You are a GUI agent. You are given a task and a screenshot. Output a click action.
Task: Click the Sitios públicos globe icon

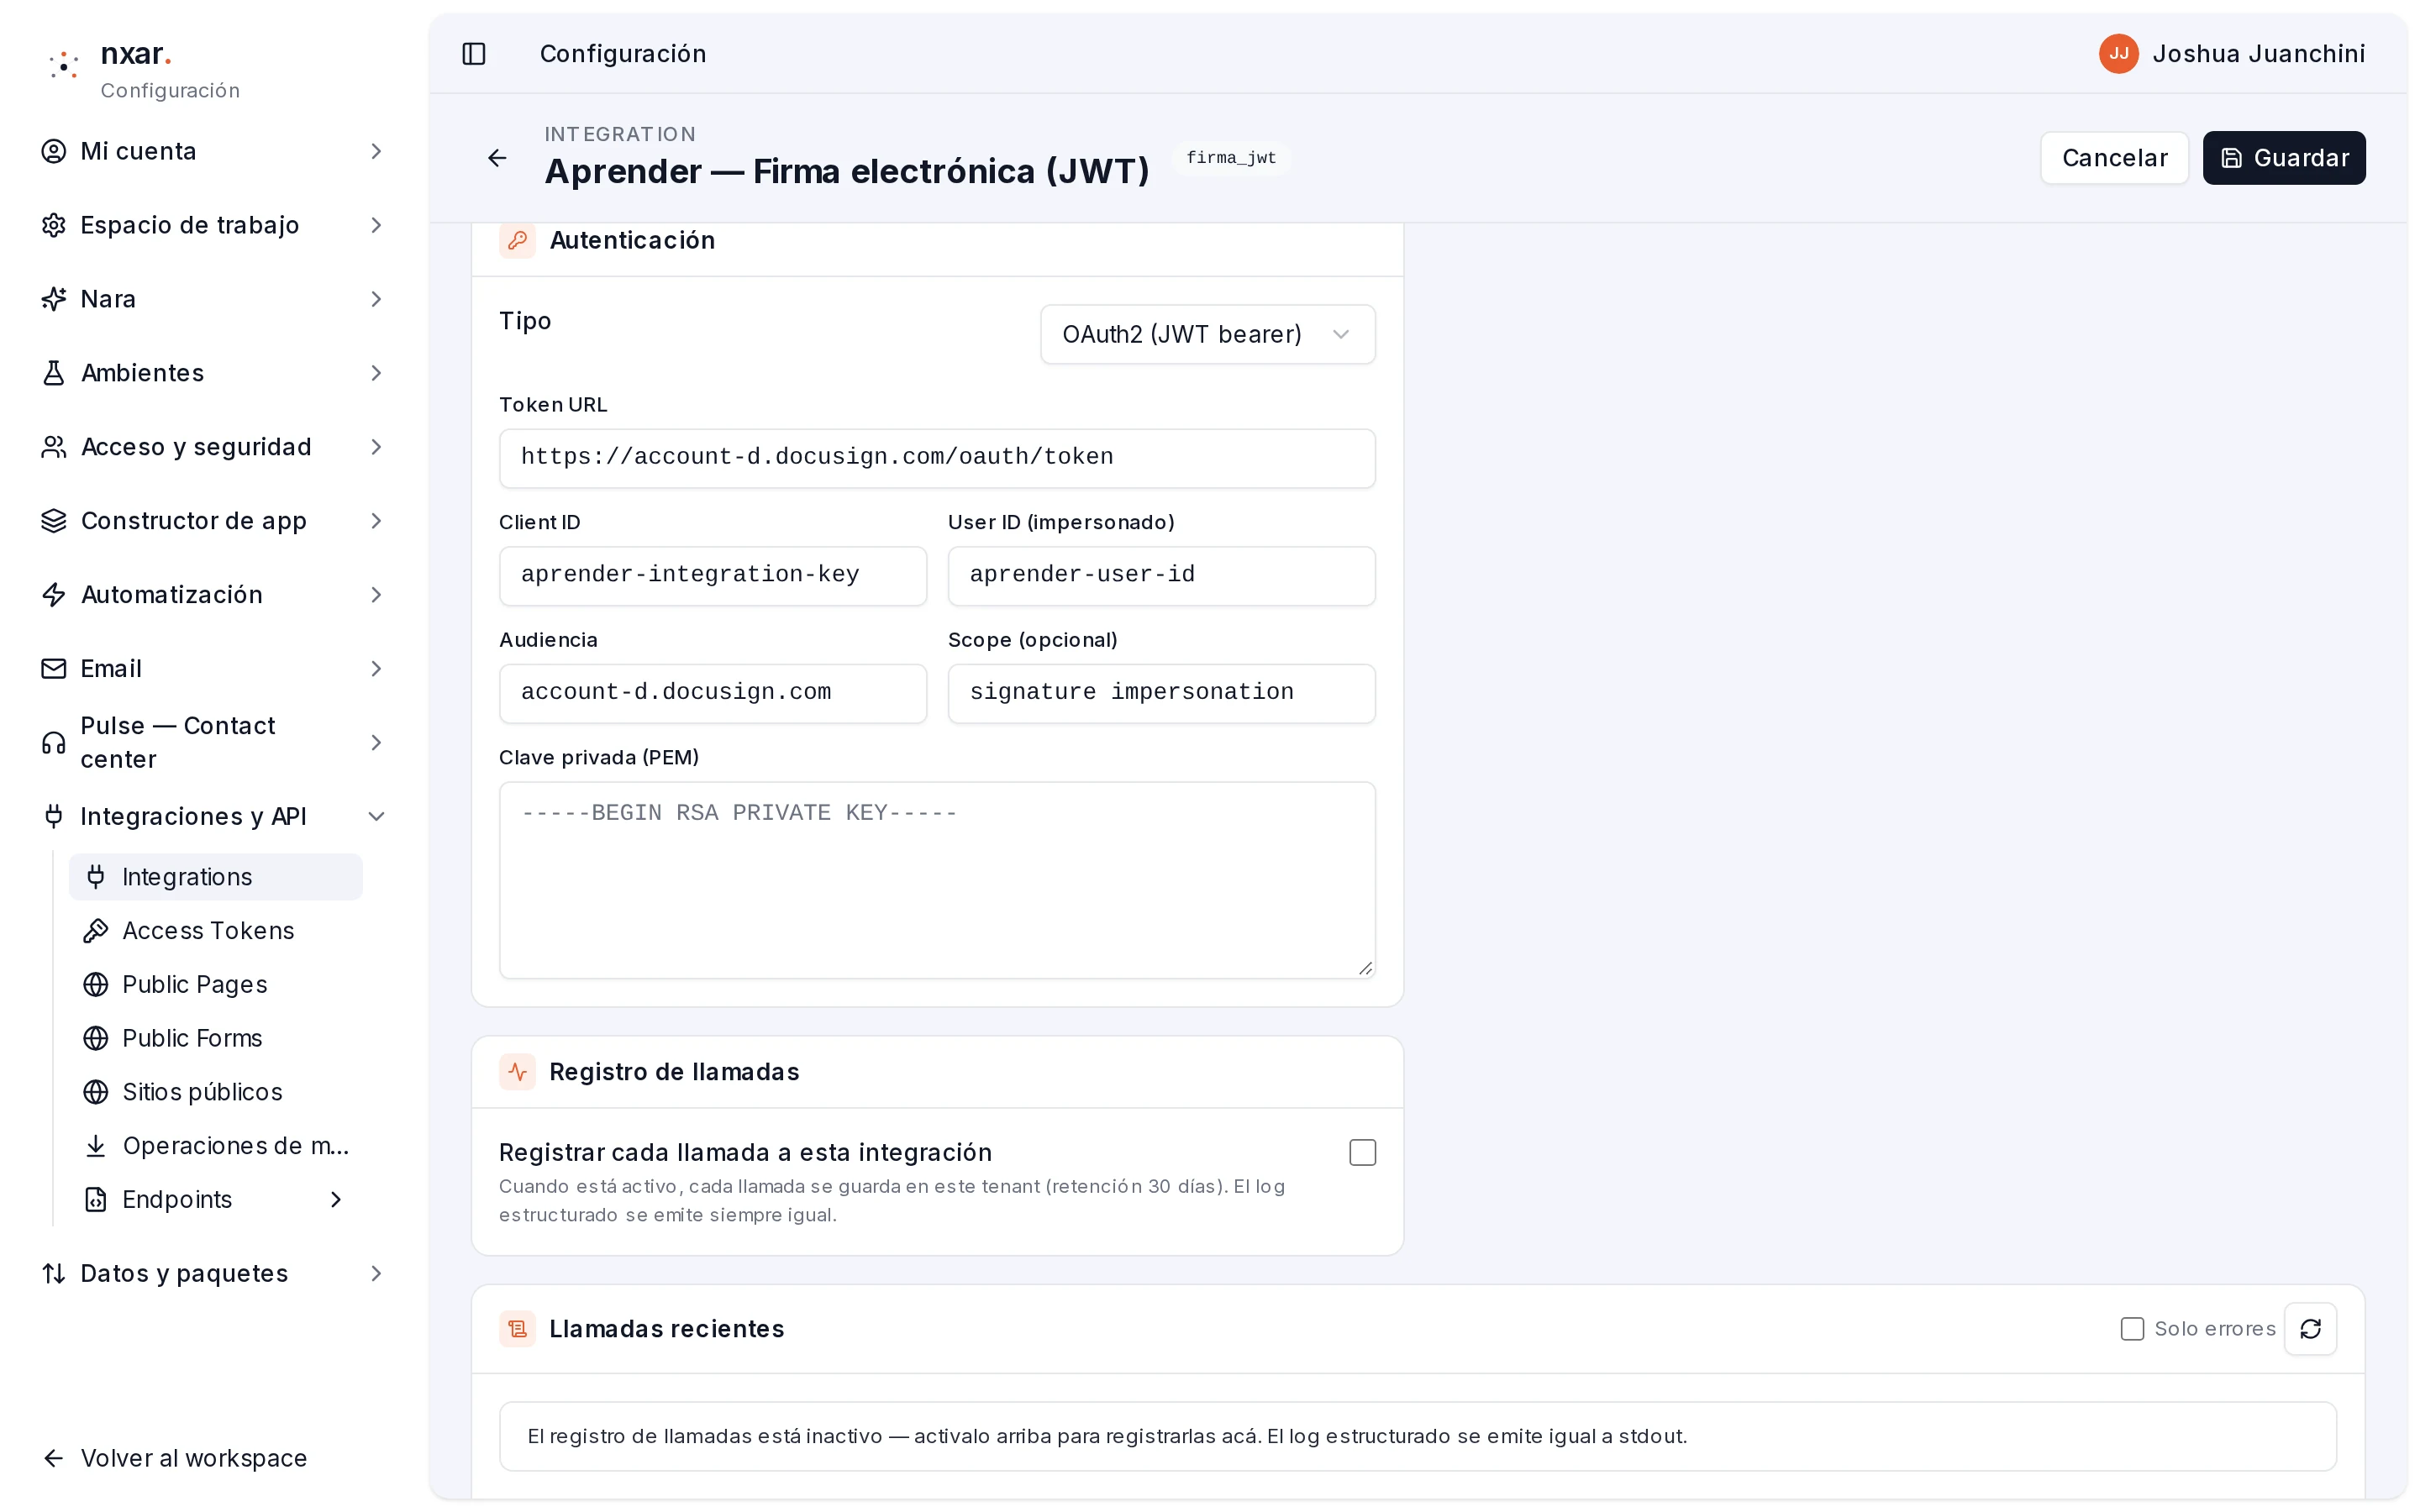pyautogui.click(x=96, y=1092)
